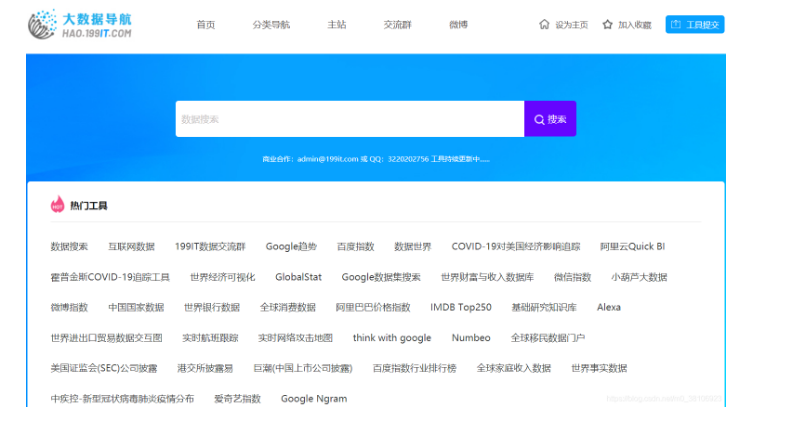Screen dimensions: 792x422
Task: Open the 小葫芦大数据 link
Action: click(x=639, y=277)
